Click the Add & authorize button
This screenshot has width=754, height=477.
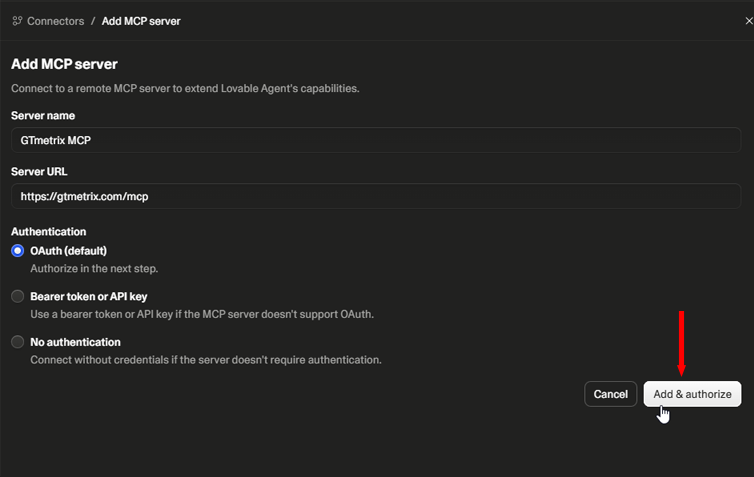tap(692, 394)
